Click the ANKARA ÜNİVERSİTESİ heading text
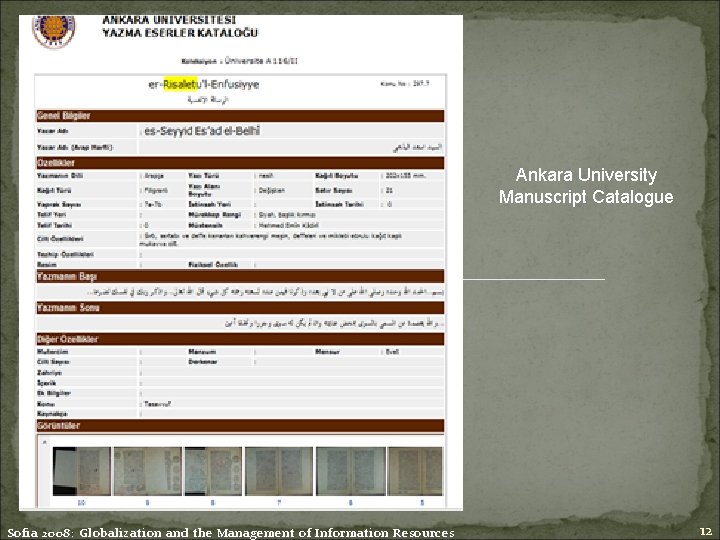 tap(169, 20)
